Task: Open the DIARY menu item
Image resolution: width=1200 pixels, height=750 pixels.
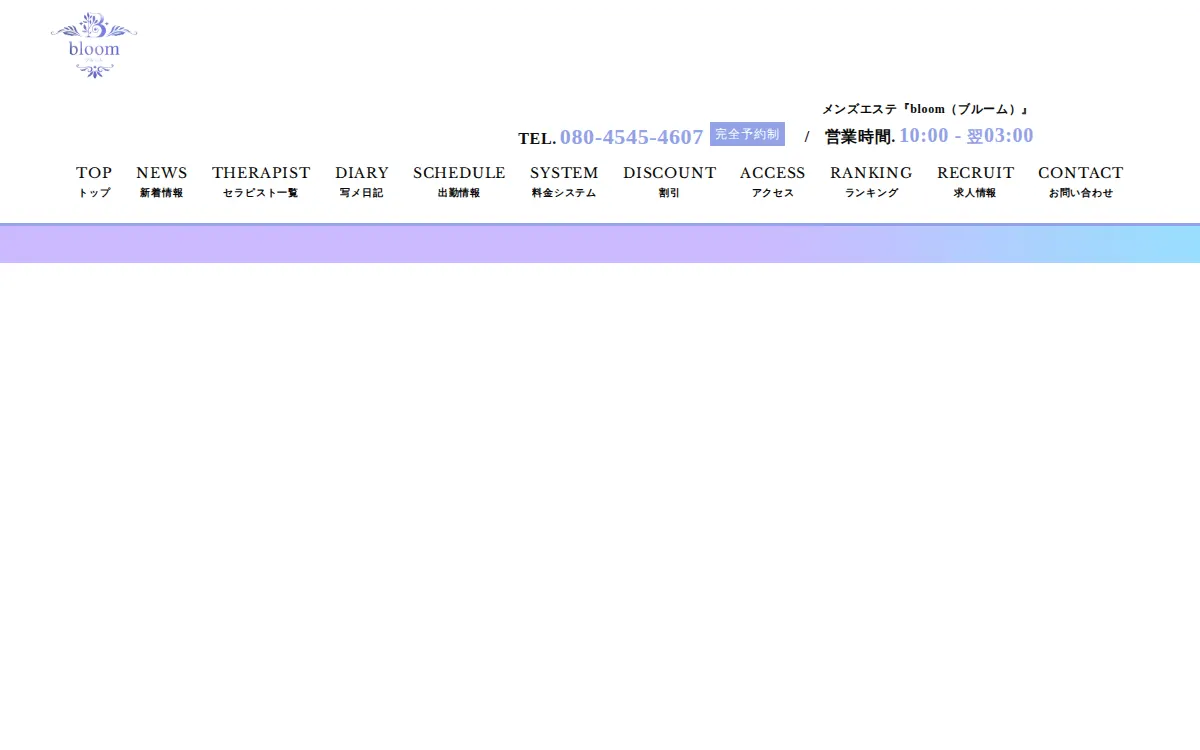Action: [362, 181]
